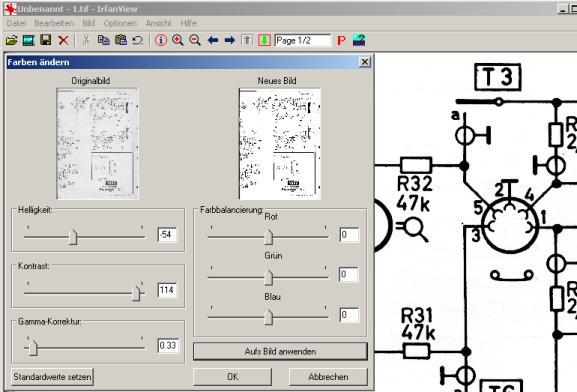The image size is (577, 392).
Task: Click the previous page up-arrow icon
Action: click(247, 40)
